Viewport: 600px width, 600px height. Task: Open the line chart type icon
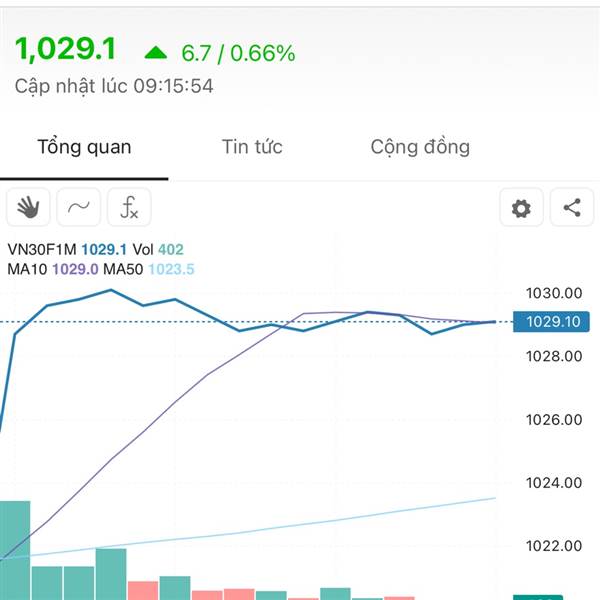[x=79, y=207]
